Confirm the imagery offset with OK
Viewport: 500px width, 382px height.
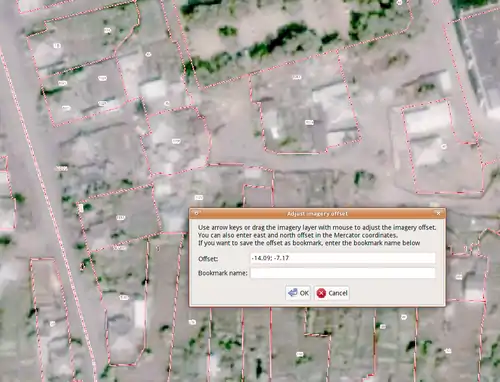[x=298, y=293]
